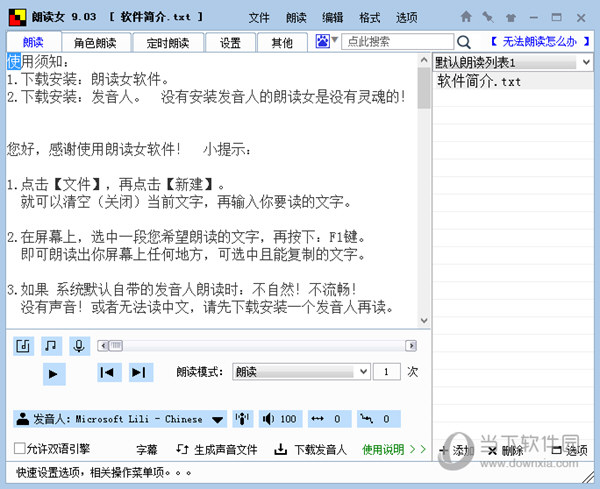The image size is (600, 489).
Task: Click the voice tuning icon beside speaker dropdown
Action: [243, 419]
